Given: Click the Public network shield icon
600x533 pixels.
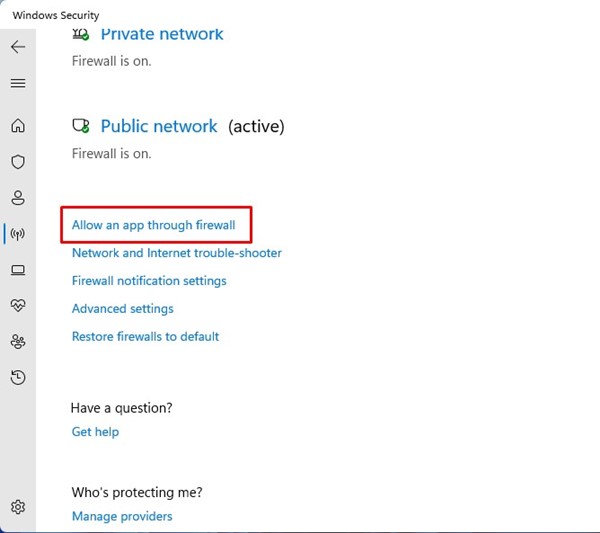Looking at the screenshot, I should (x=81, y=127).
